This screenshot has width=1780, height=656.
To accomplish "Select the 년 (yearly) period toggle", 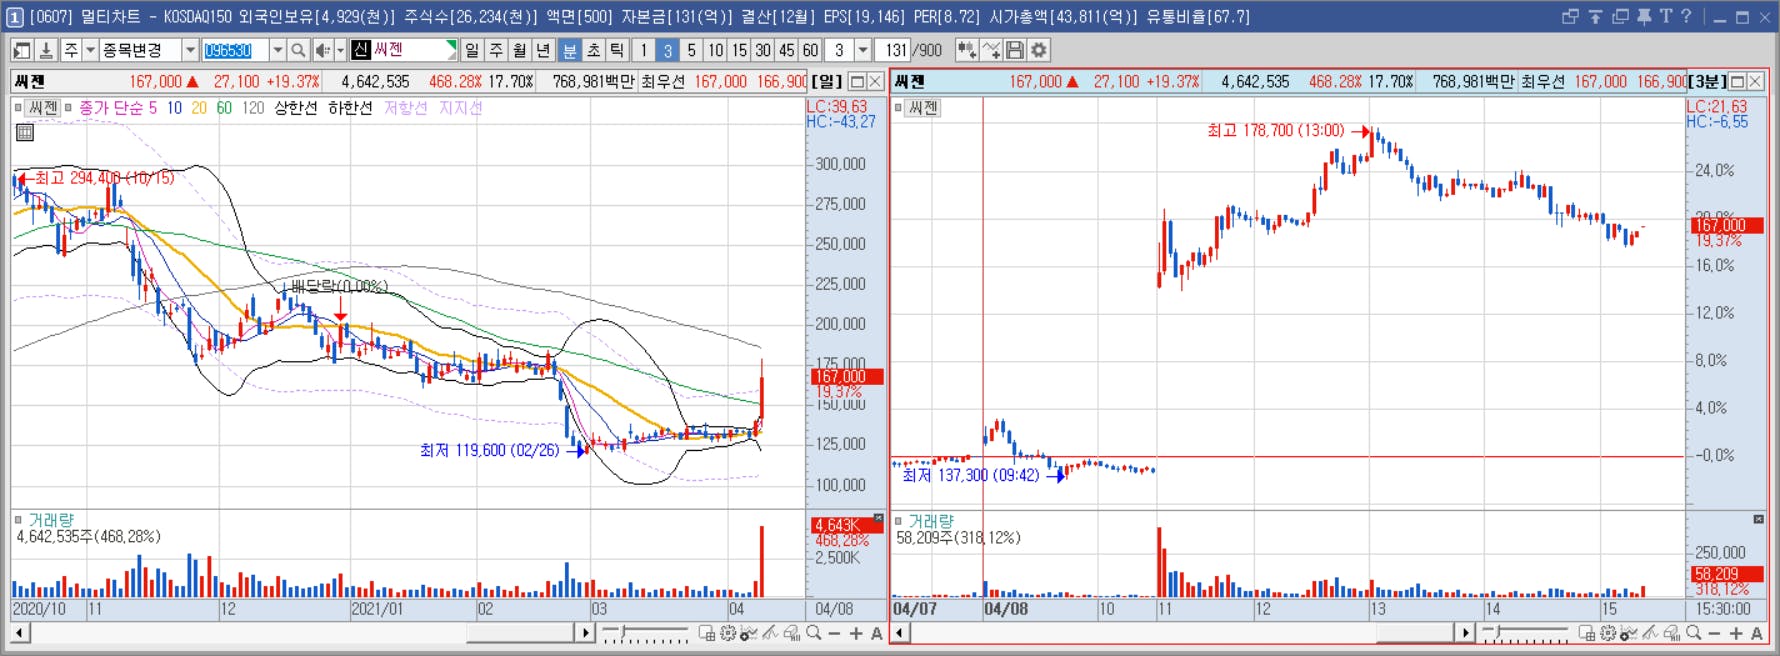I will pos(544,50).
